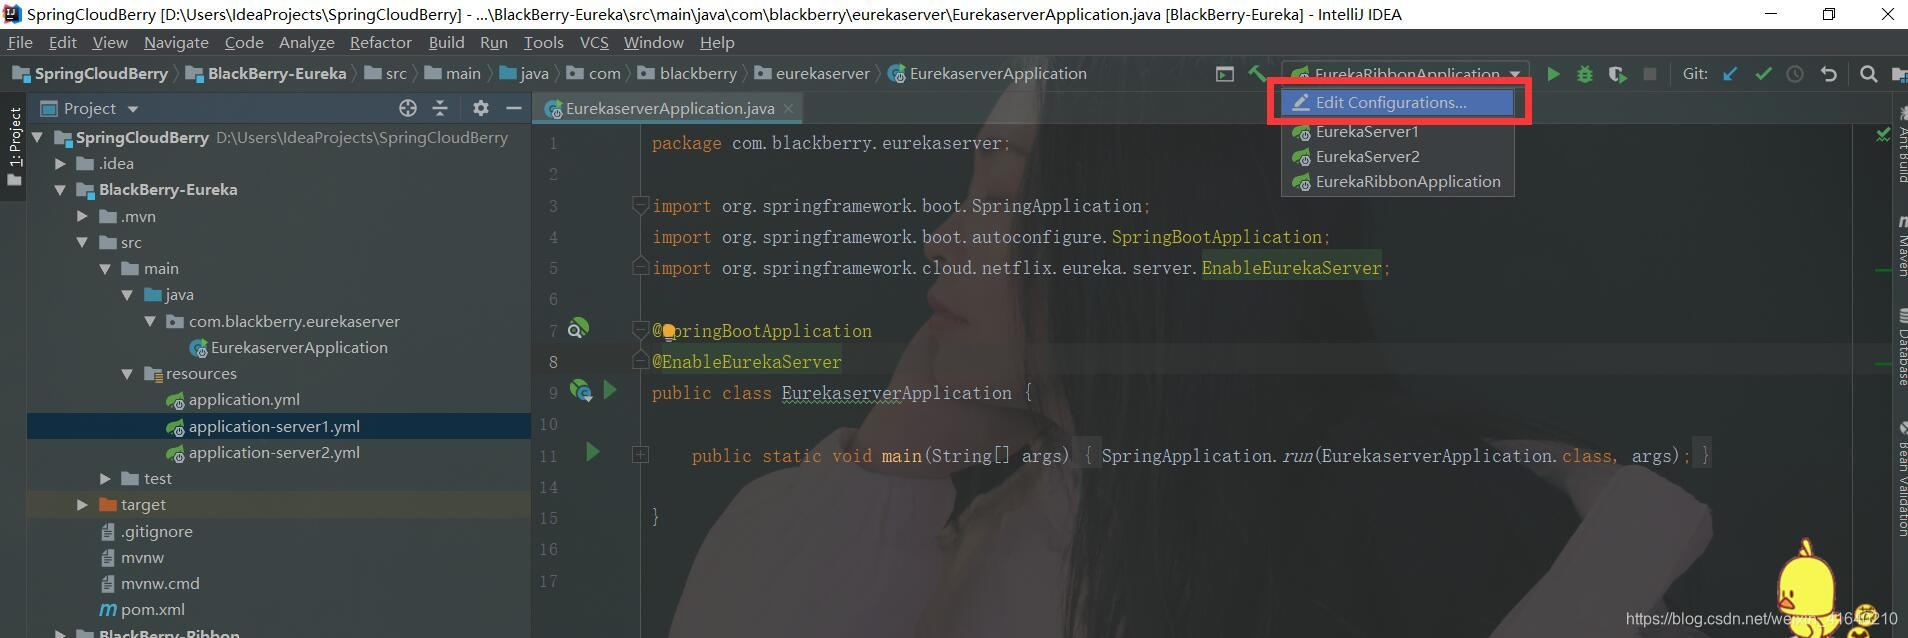The width and height of the screenshot is (1908, 638).
Task: Click the Git Rollback undo arrow icon
Action: pyautogui.click(x=1828, y=74)
